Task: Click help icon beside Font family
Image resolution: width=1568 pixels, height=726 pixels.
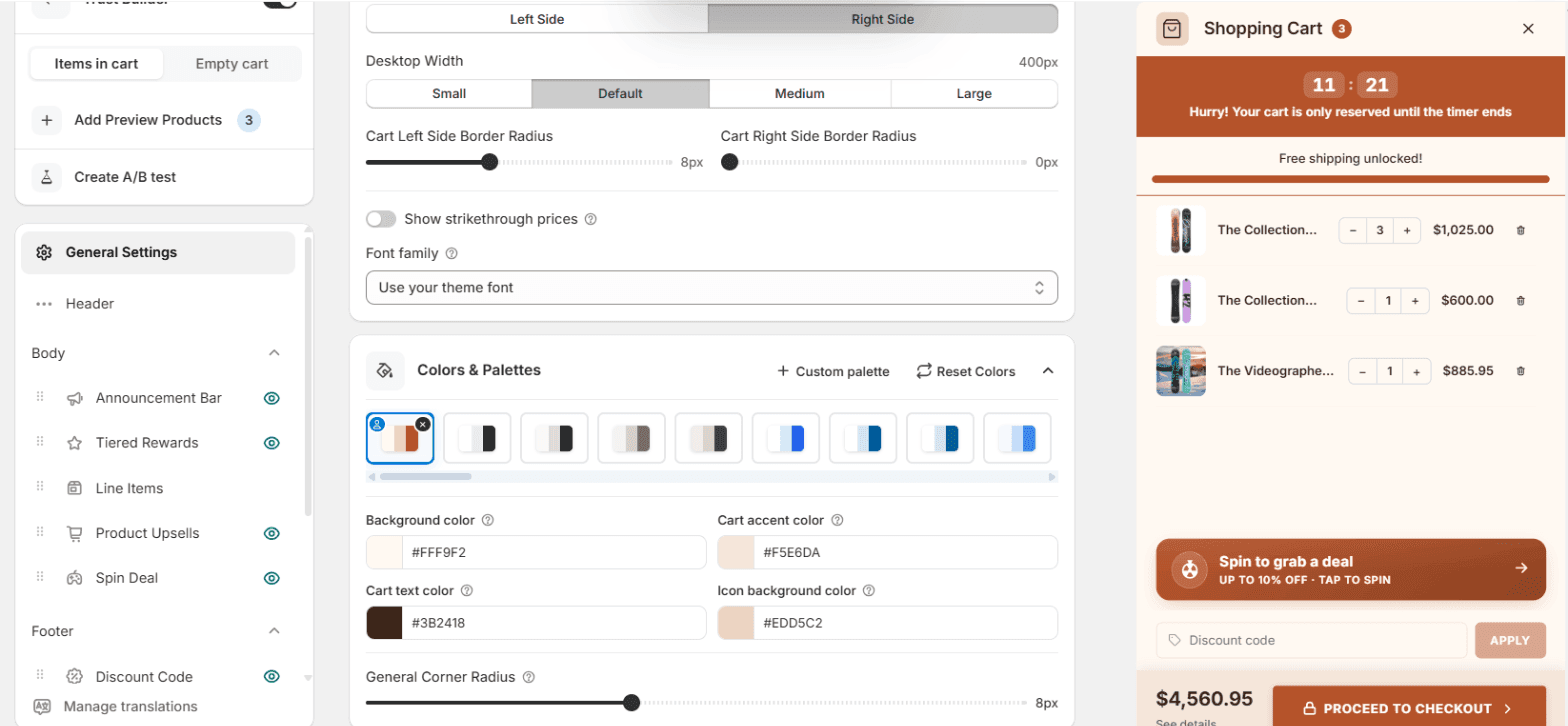Action: [x=451, y=254]
